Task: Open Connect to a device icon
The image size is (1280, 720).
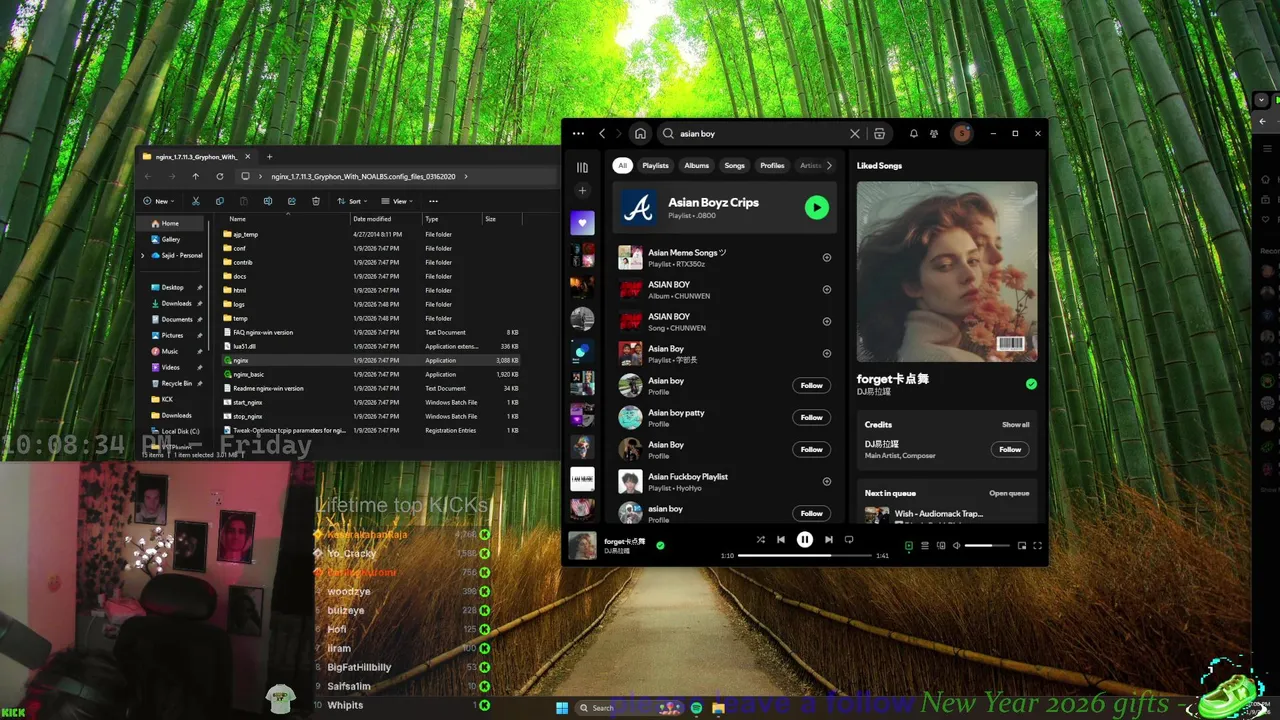Action: point(941,546)
